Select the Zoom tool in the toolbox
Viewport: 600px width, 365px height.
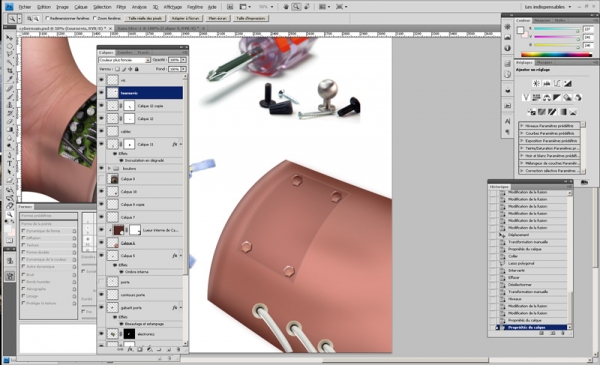[x=10, y=214]
